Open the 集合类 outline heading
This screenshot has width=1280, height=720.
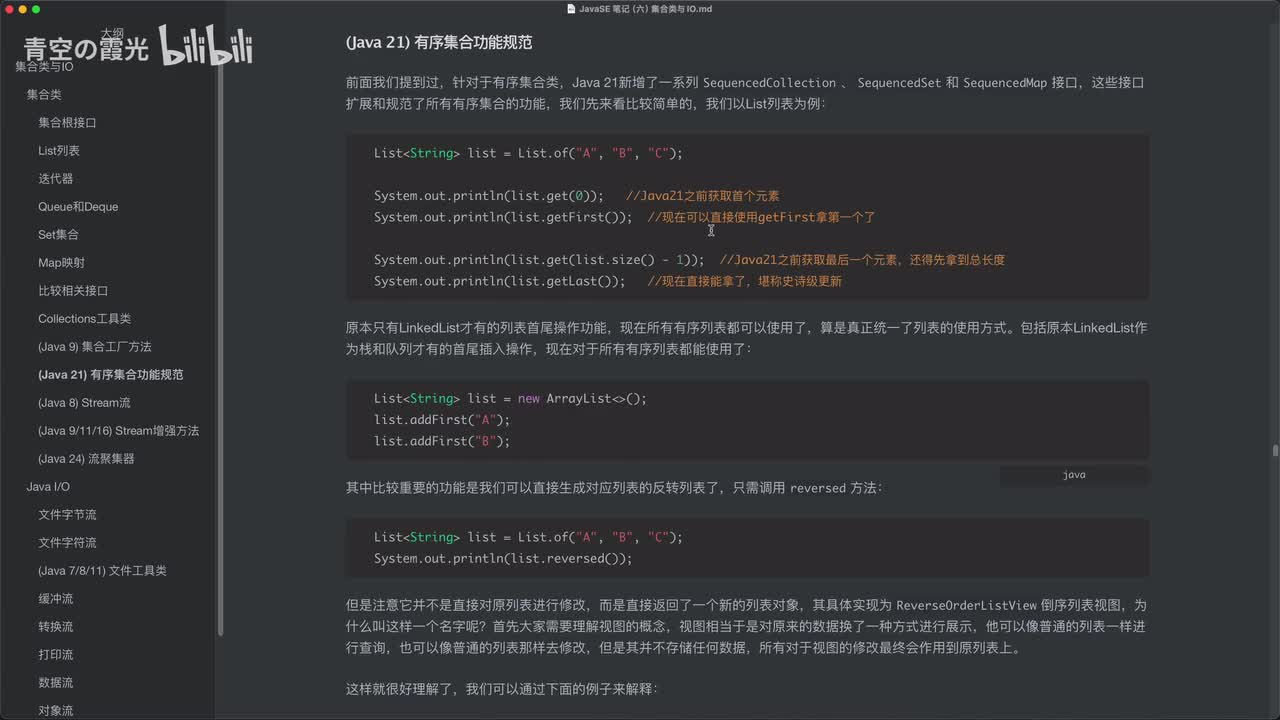pos(44,94)
